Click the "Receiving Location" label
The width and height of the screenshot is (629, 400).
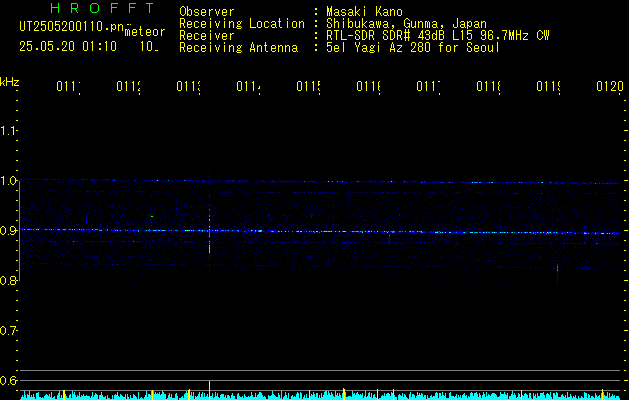[x=242, y=24]
